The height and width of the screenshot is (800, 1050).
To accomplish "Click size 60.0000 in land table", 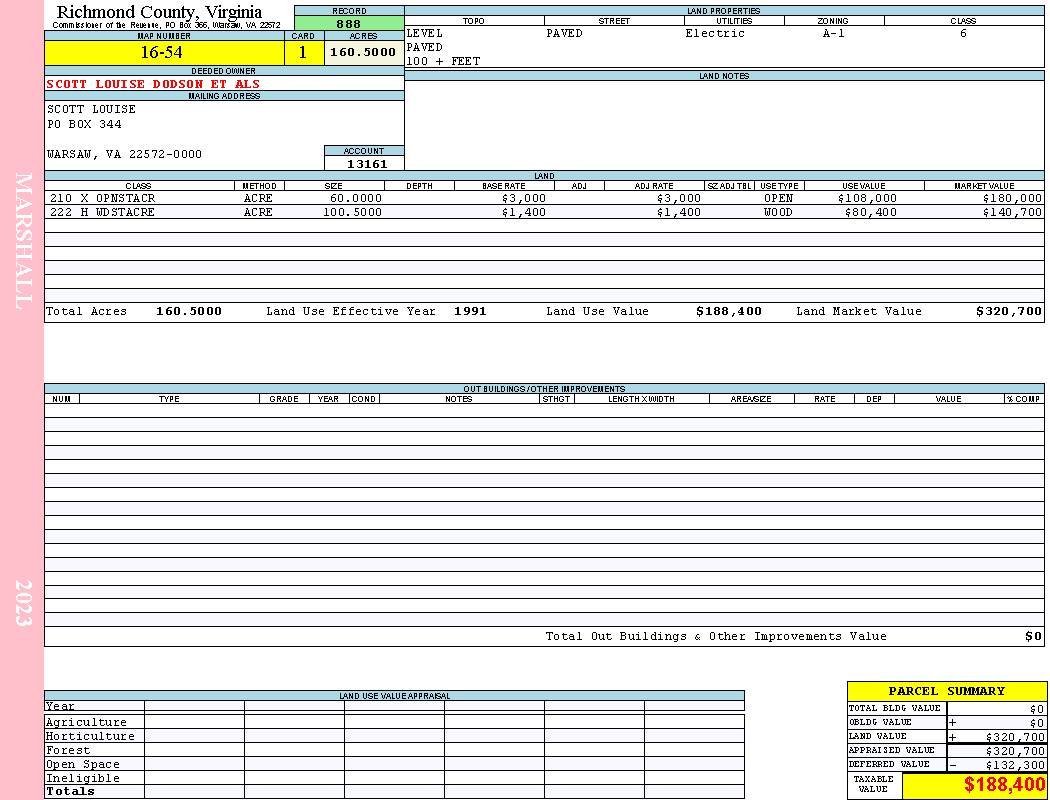I will (356, 199).
